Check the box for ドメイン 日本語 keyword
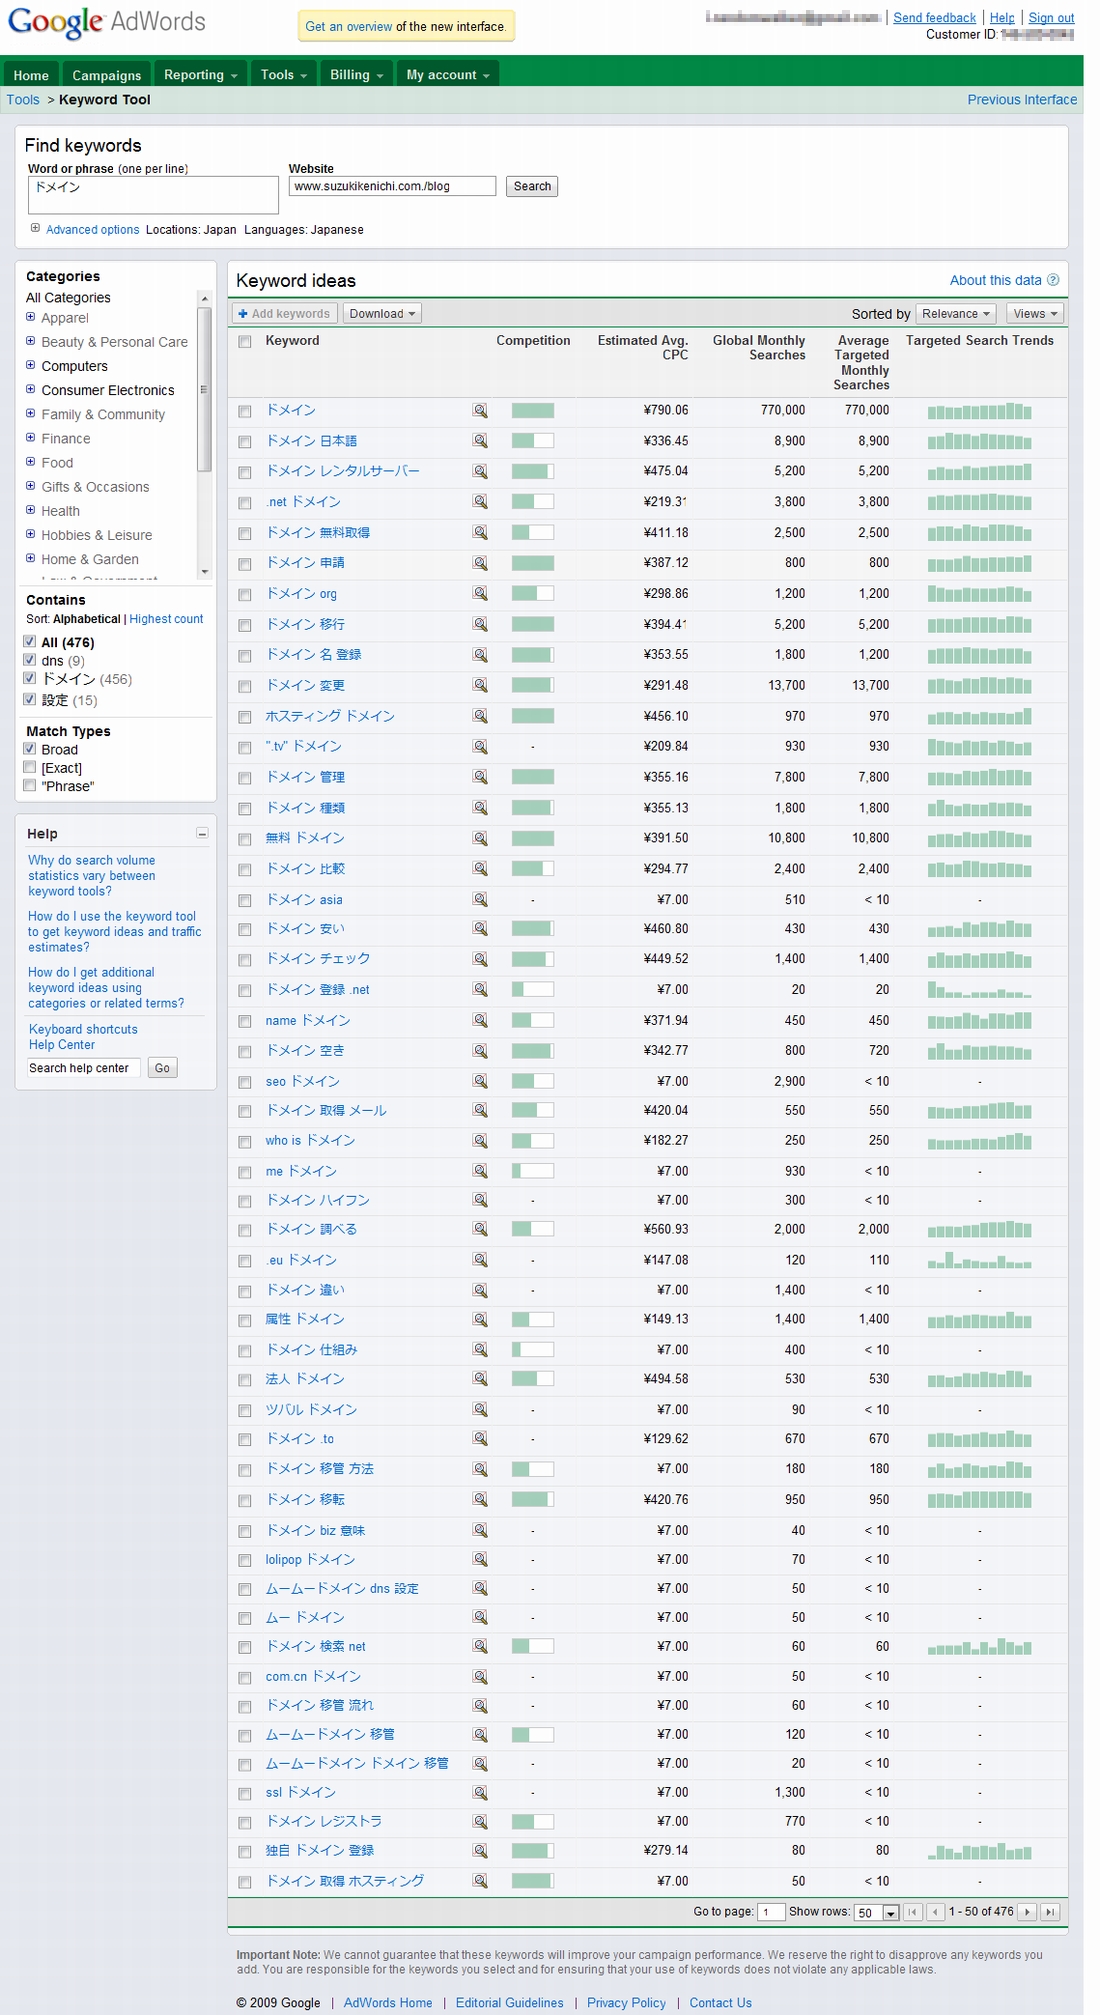This screenshot has height=2015, width=1100. [x=245, y=442]
